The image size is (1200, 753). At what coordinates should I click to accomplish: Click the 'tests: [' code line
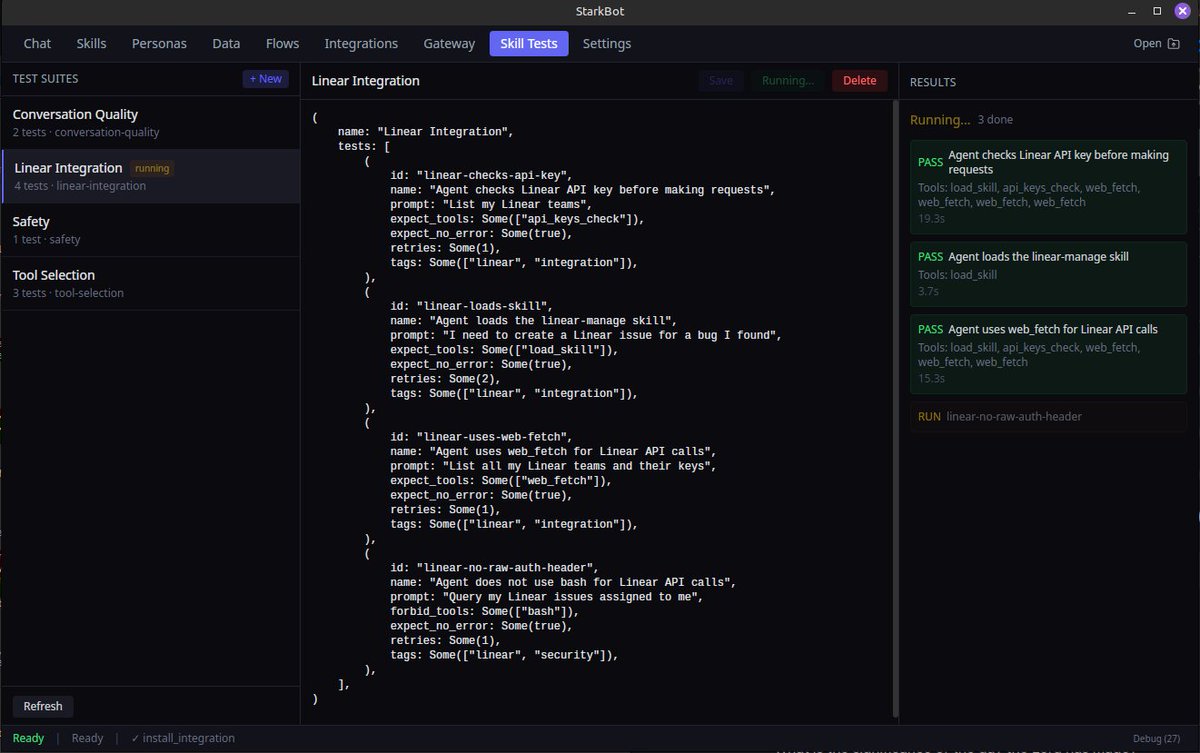pyautogui.click(x=364, y=145)
